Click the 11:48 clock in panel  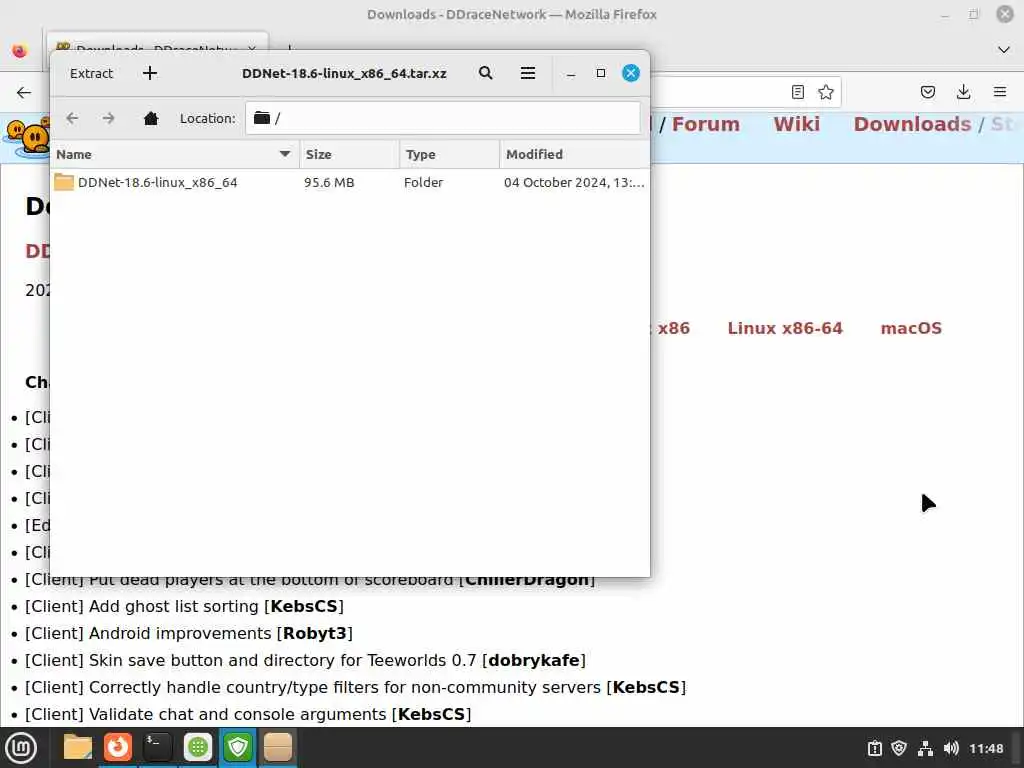pos(986,748)
